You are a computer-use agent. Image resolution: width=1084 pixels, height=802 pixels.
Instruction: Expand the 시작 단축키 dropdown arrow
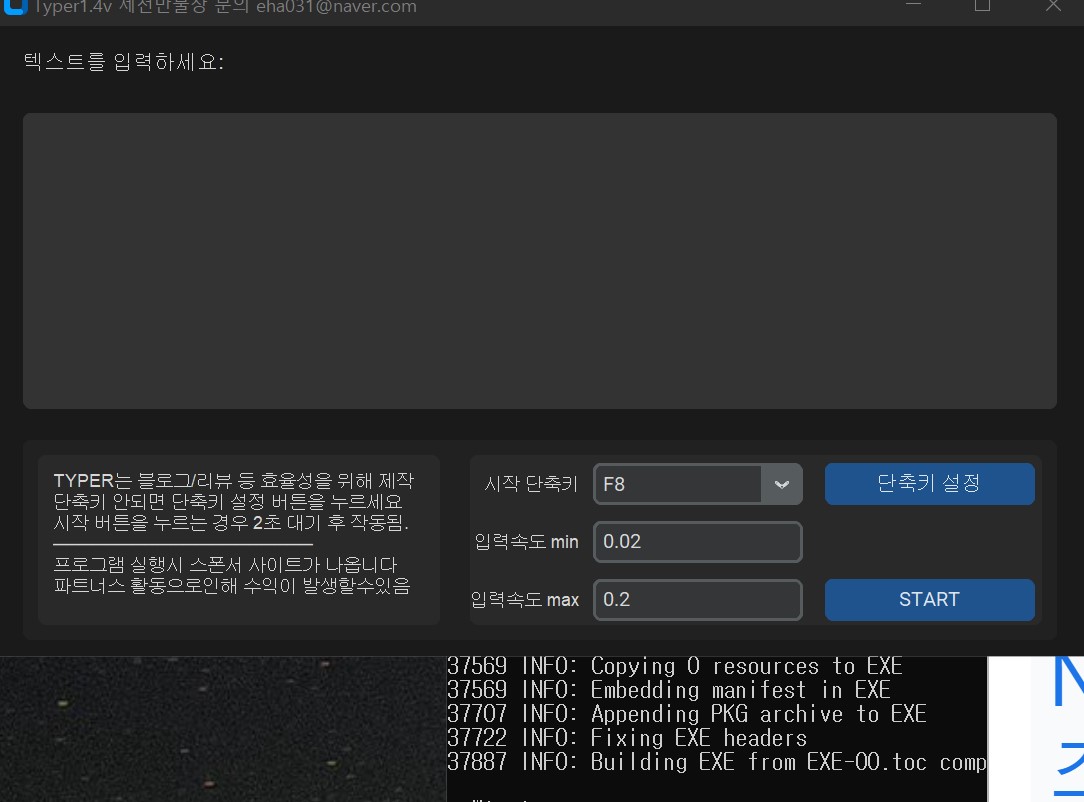click(782, 484)
